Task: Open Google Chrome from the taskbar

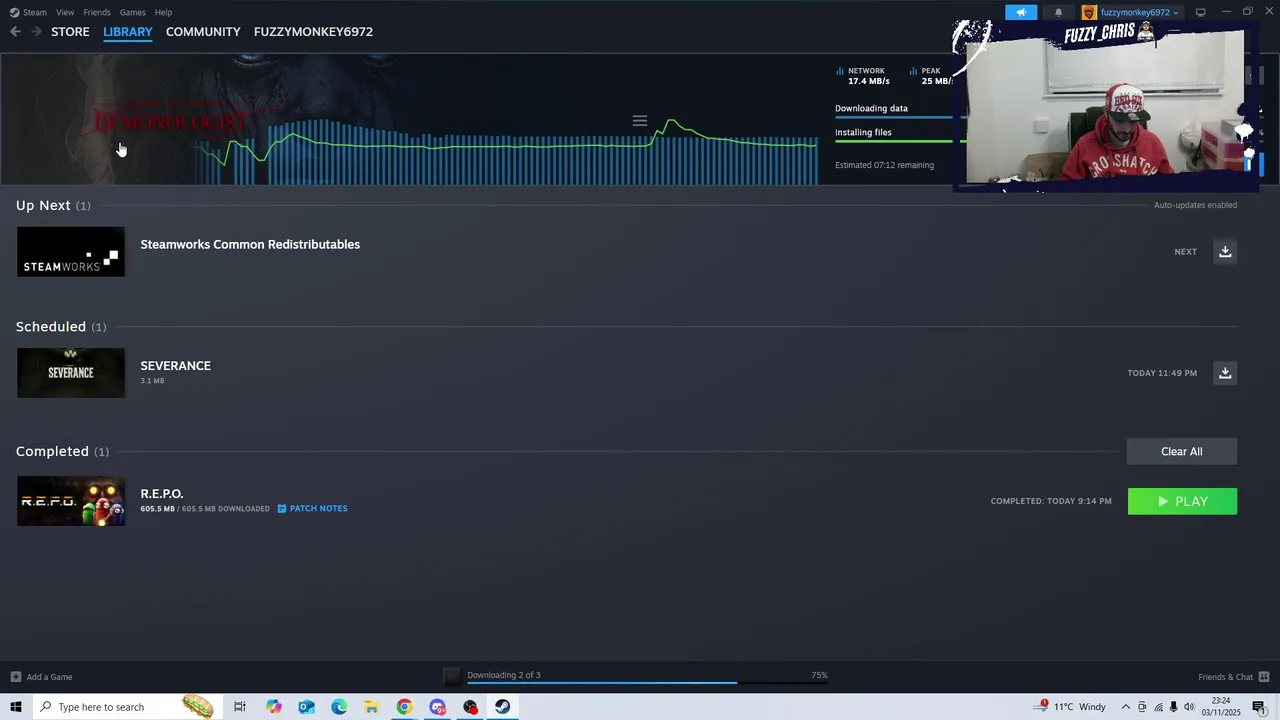Action: point(404,707)
